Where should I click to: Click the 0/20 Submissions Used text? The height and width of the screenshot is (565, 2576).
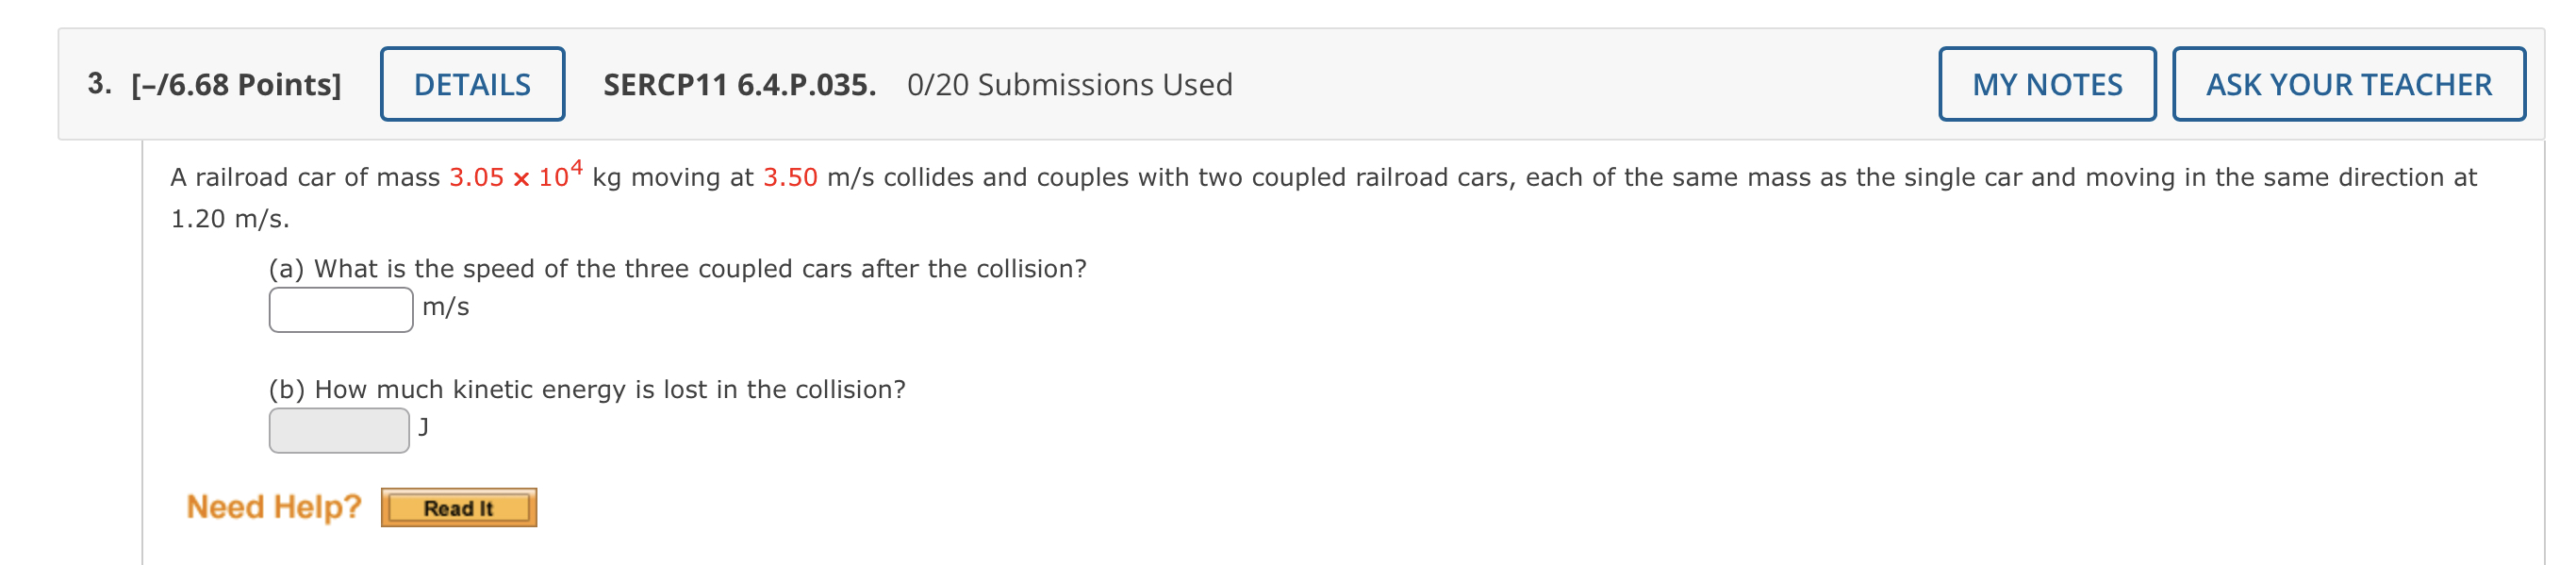1069,84
